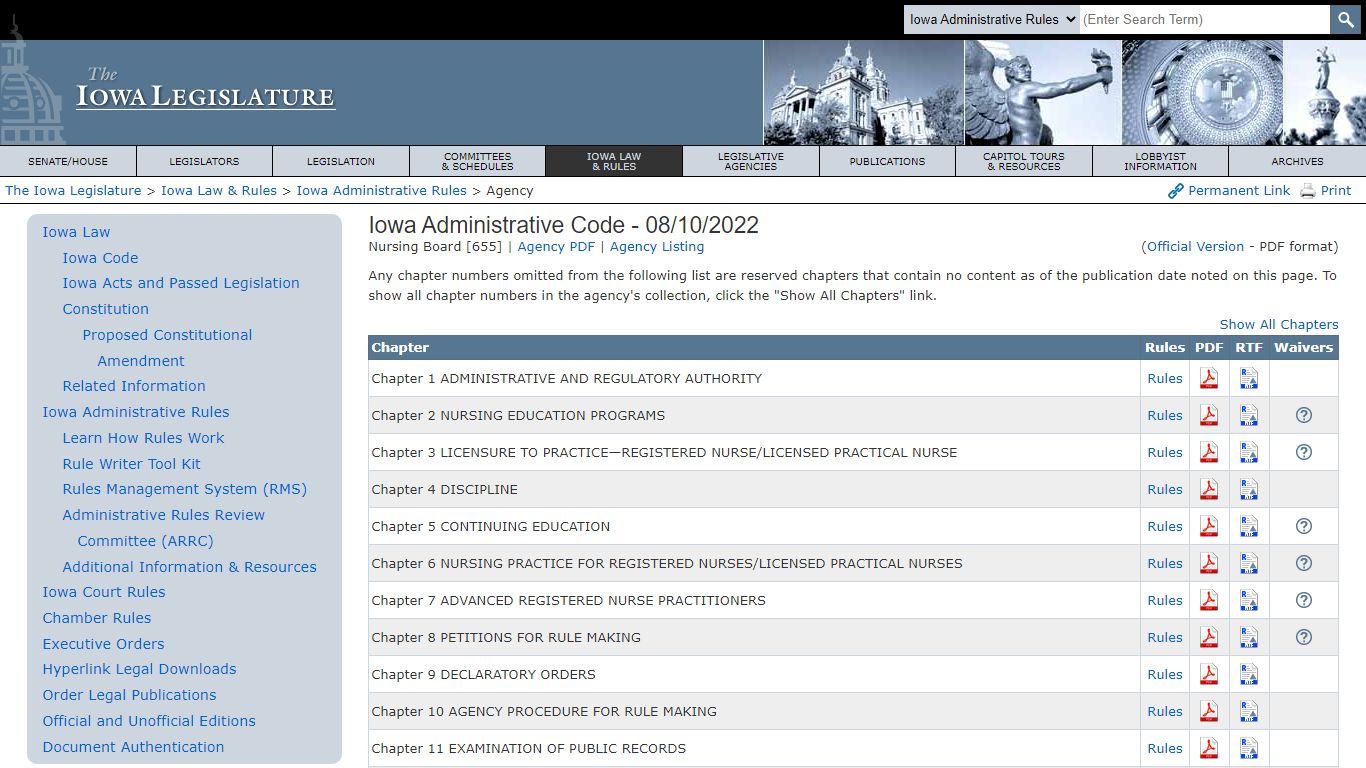Screen dimensions: 1366x768
Task: Click the Iowa Legislature logo
Action: [x=205, y=90]
